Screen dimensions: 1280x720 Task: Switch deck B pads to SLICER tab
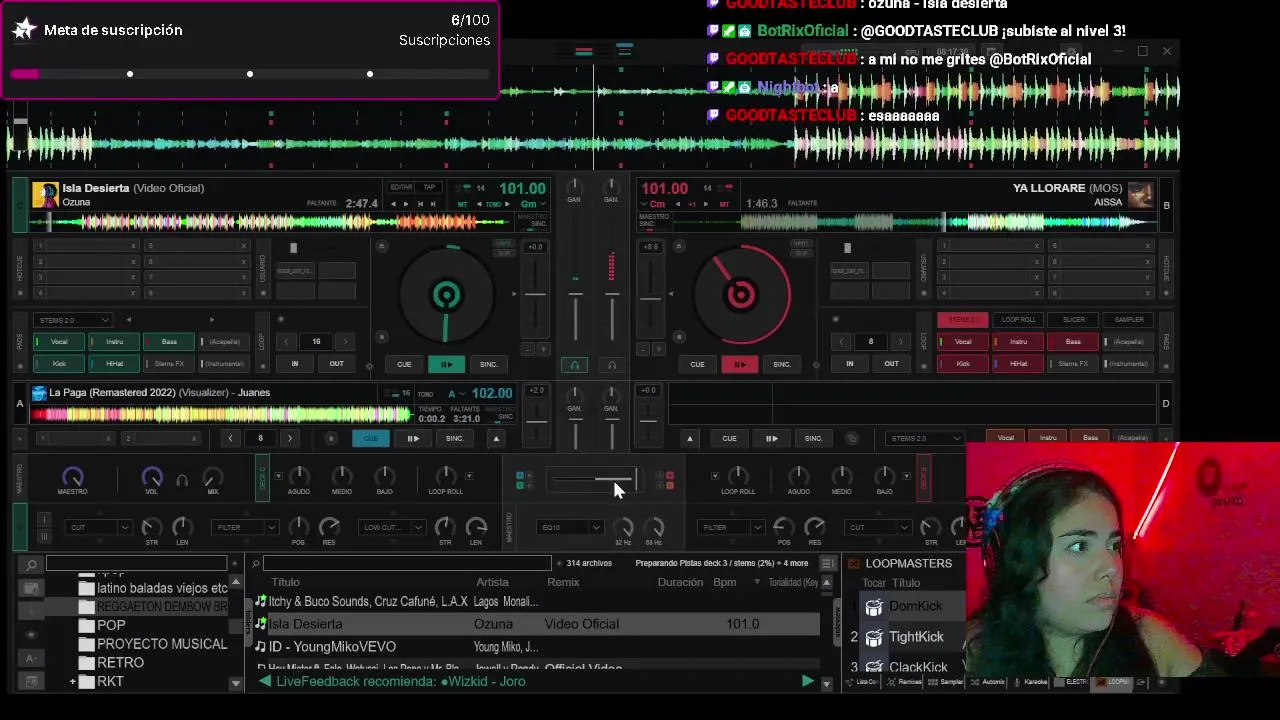click(1074, 320)
